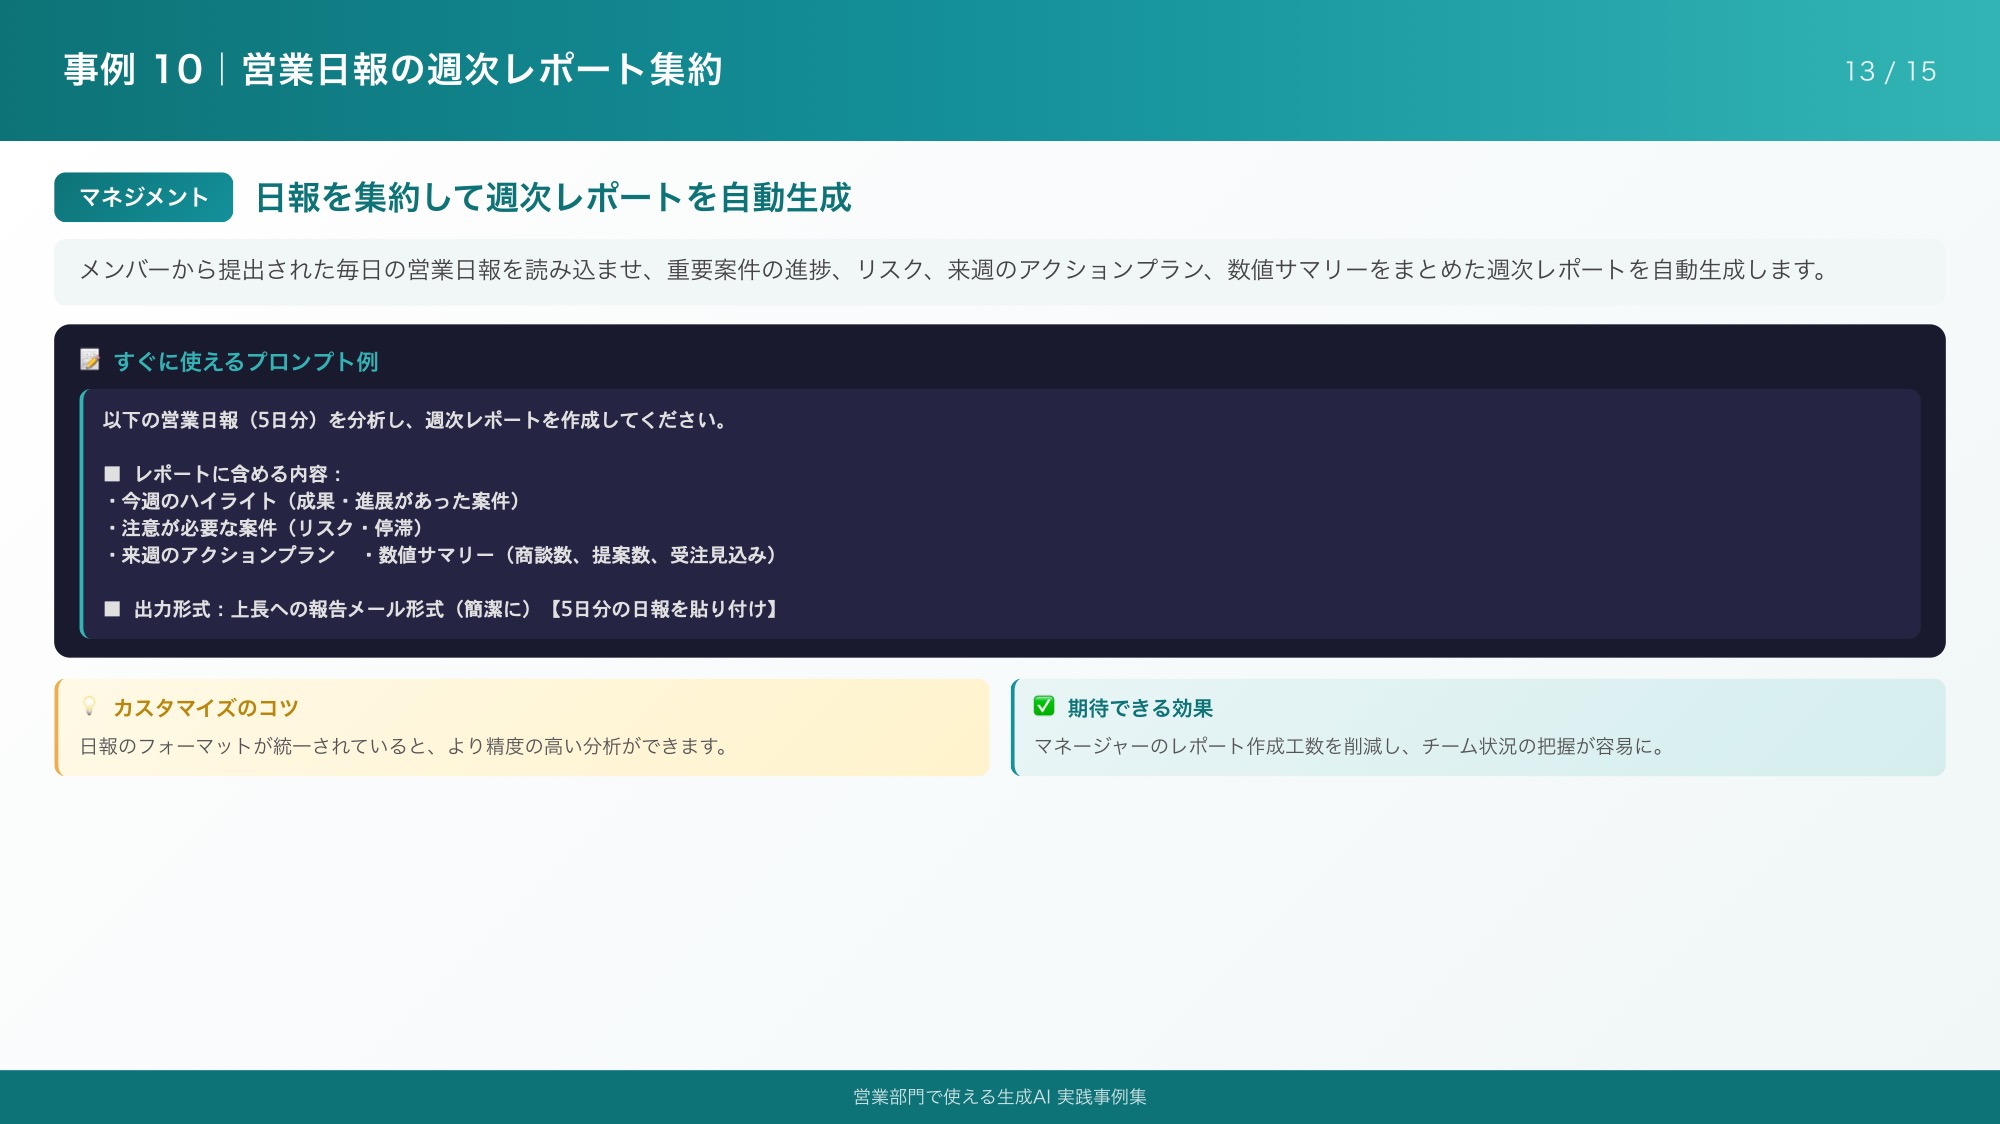Click the bullet 今週のハイライト（成果・進展があった案件）
Screen dimensions: 2000x1124
312,501
